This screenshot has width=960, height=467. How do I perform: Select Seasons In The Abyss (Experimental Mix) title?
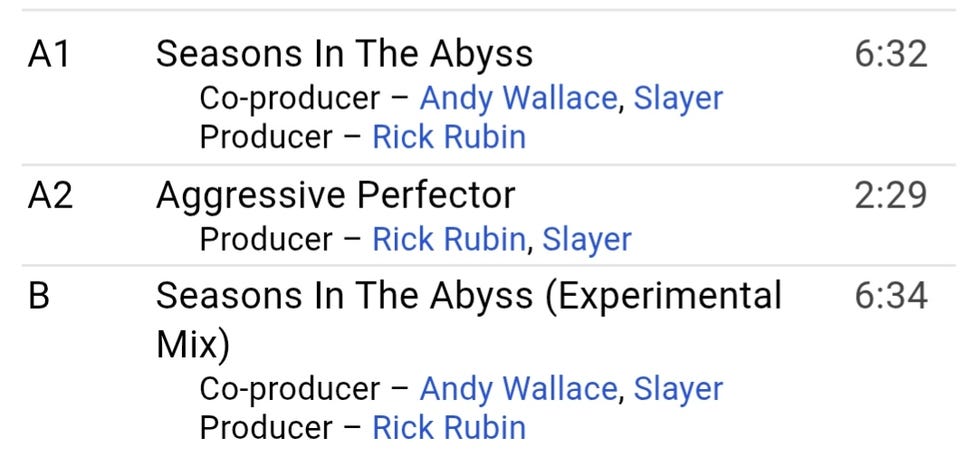[x=469, y=319]
